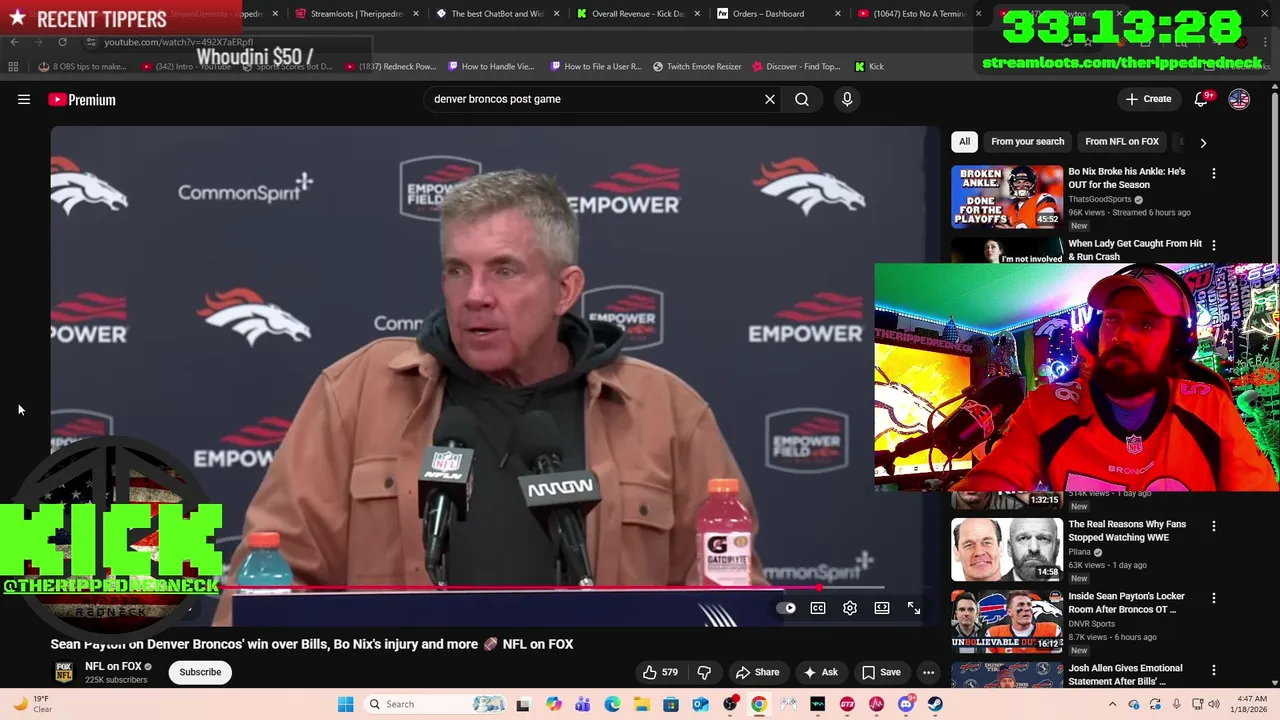Save the video to a playlist
The image size is (1280, 720).
pyautogui.click(x=881, y=672)
